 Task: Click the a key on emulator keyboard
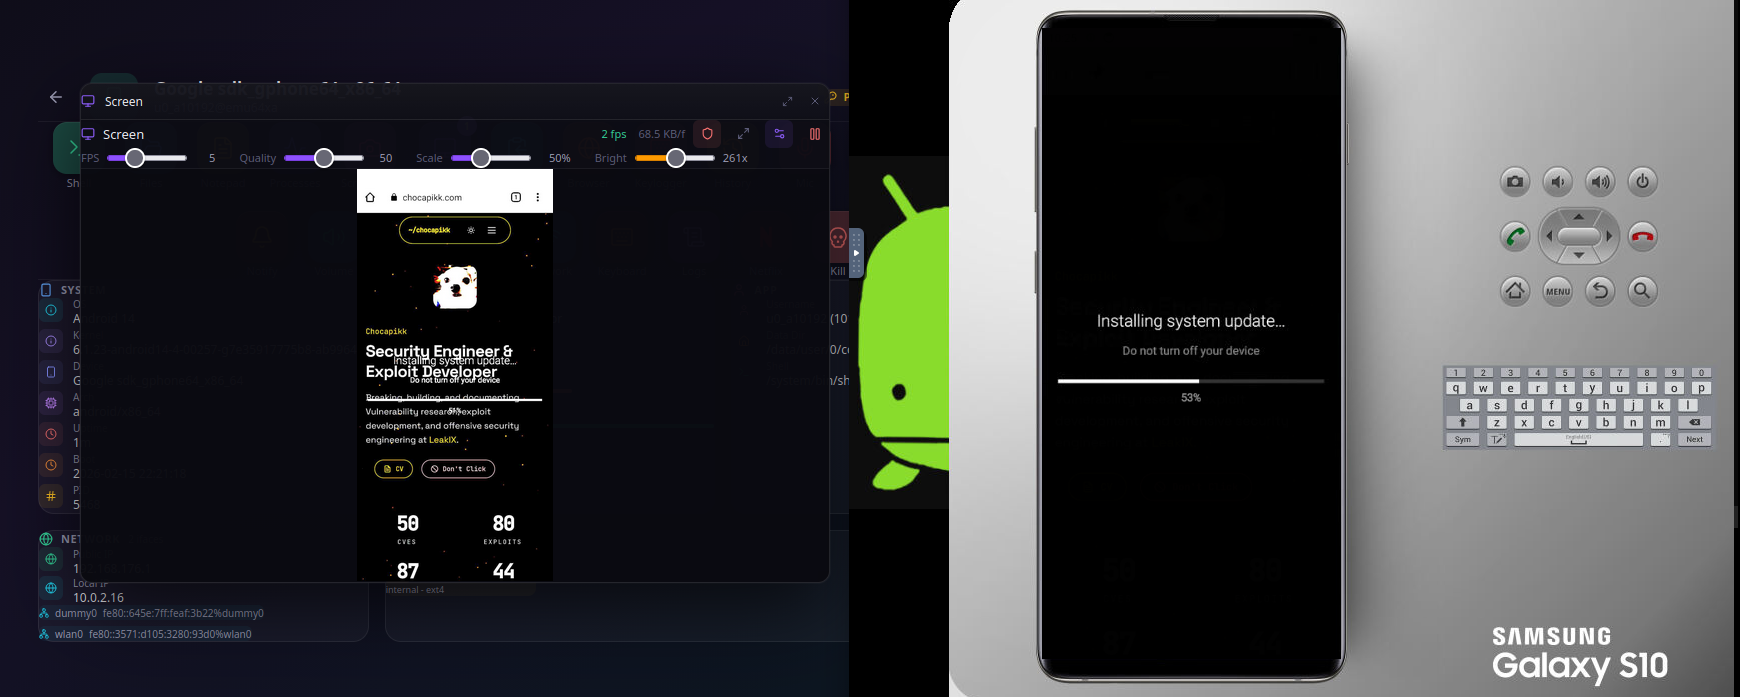coord(1469,406)
